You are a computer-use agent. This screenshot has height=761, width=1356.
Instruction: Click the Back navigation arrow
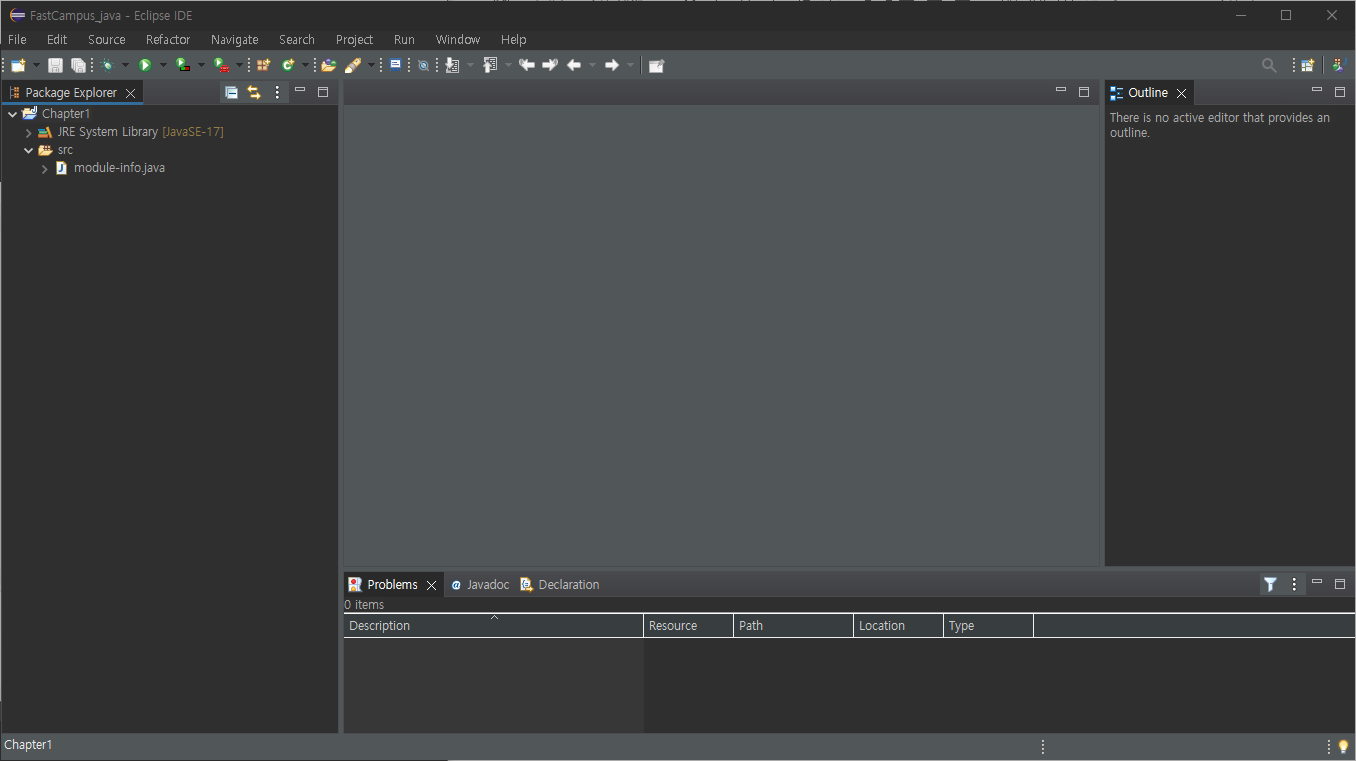(x=574, y=65)
